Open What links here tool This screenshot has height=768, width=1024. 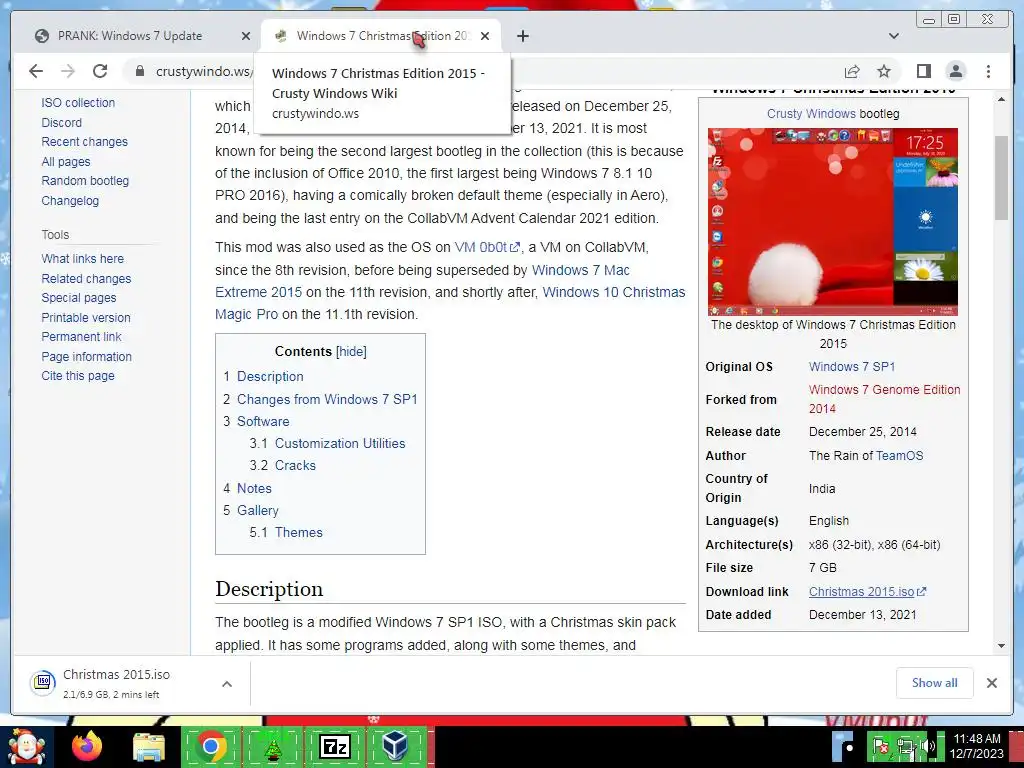(x=82, y=259)
